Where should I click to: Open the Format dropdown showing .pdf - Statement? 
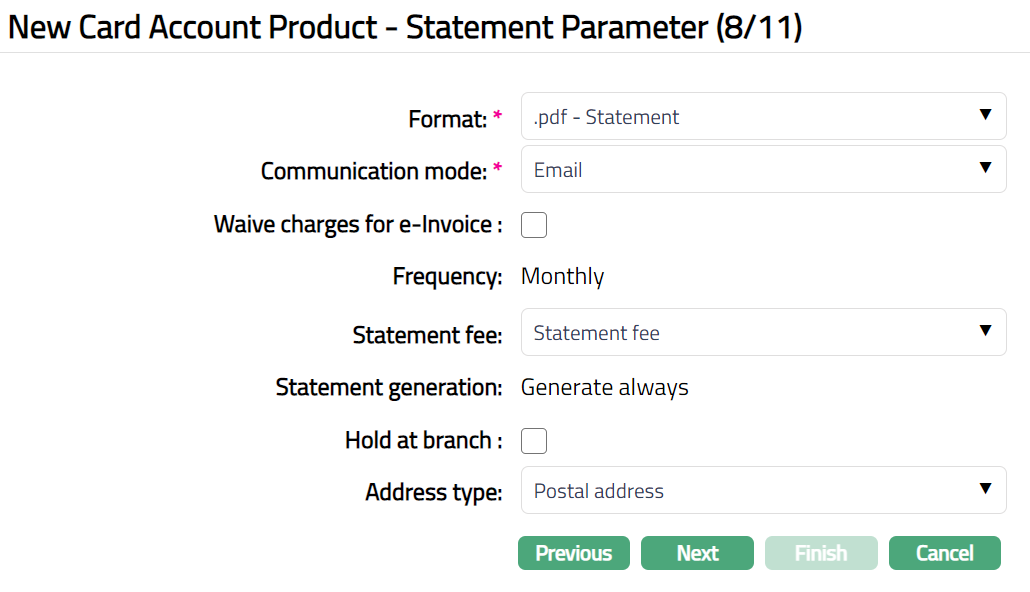click(750, 117)
